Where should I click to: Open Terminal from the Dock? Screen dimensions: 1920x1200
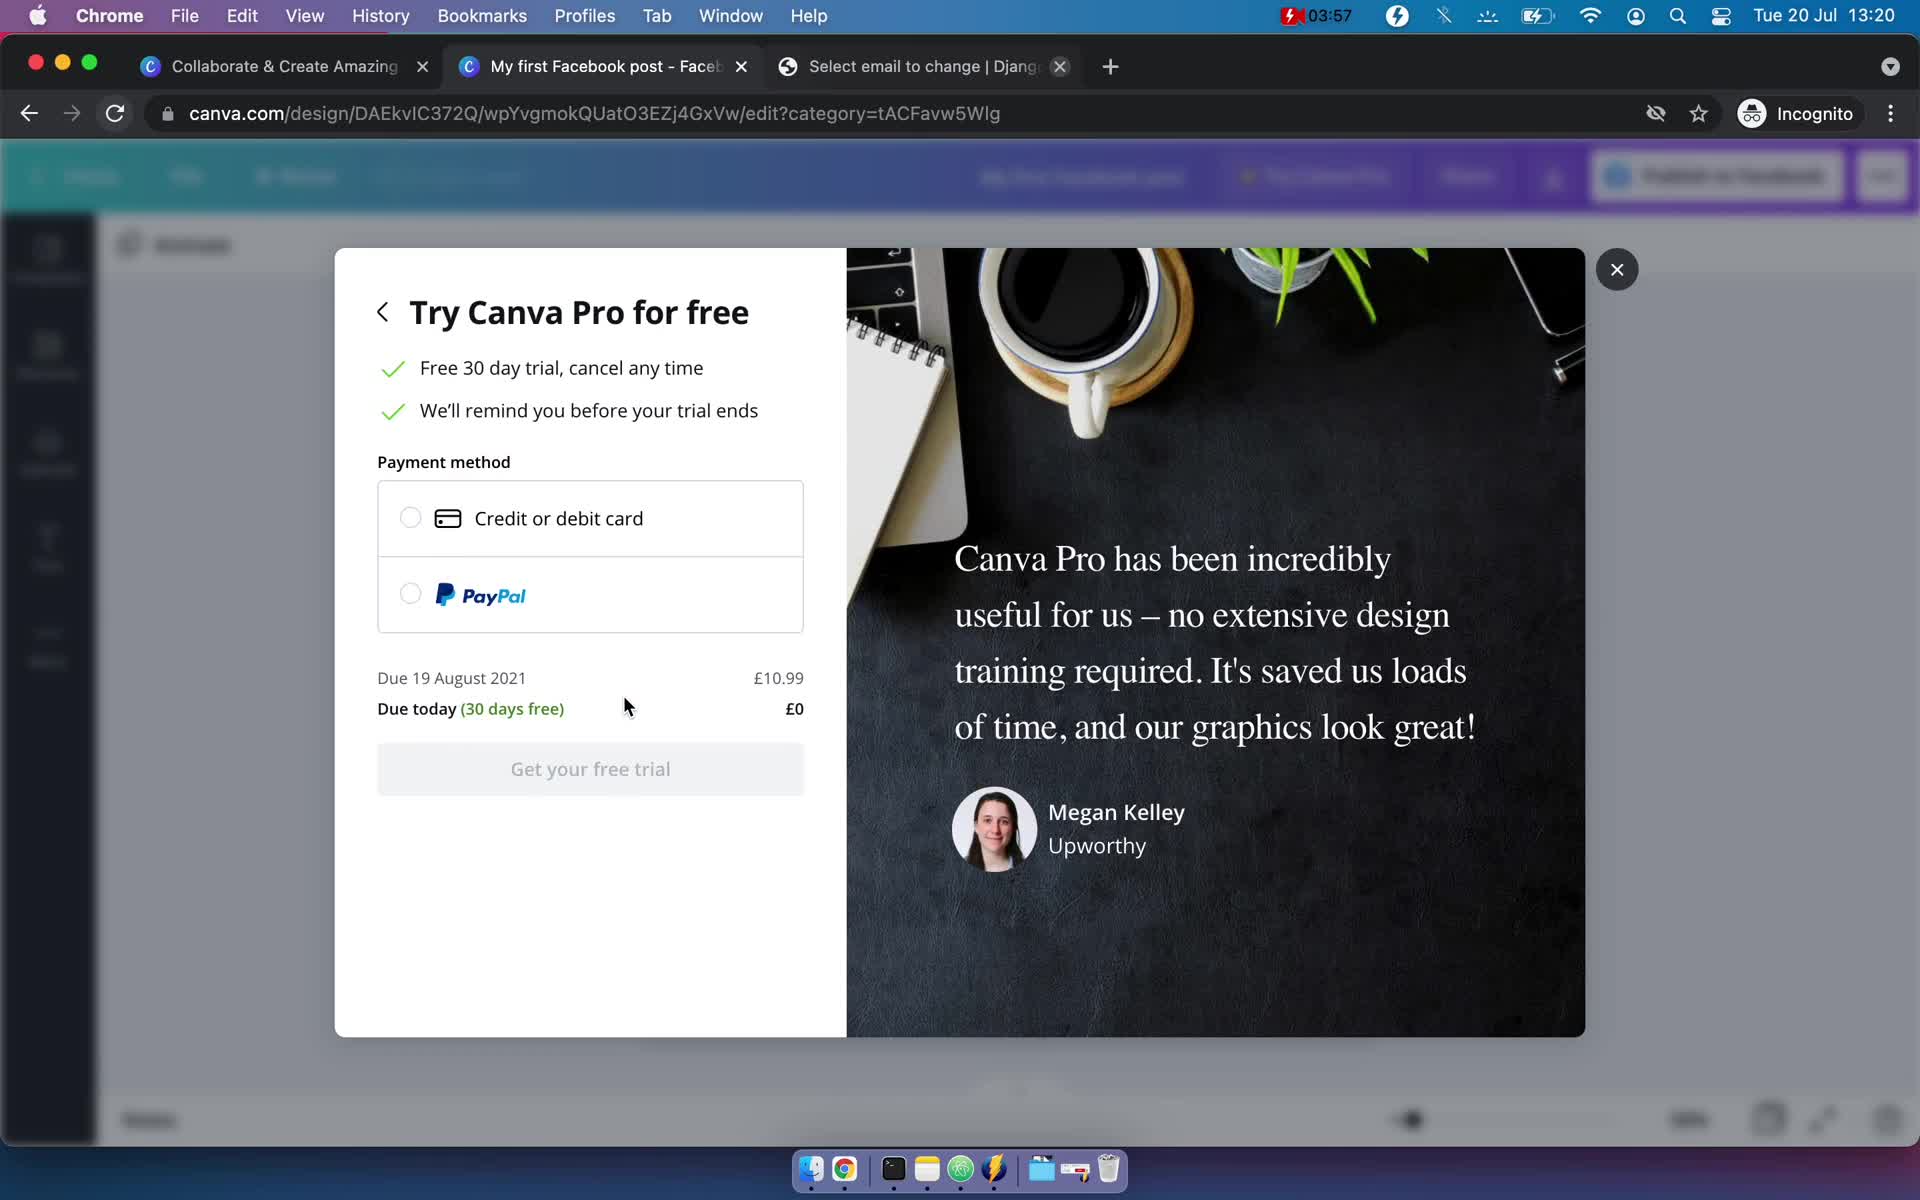(x=894, y=1169)
